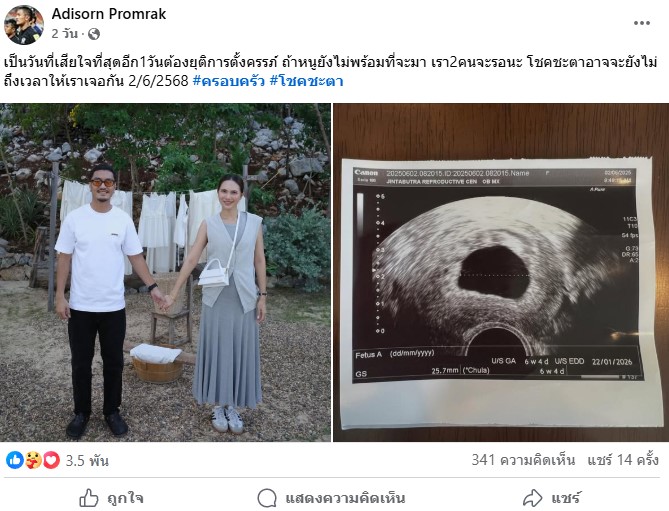
Task: View the ultrasound scan photo
Action: (x=501, y=272)
